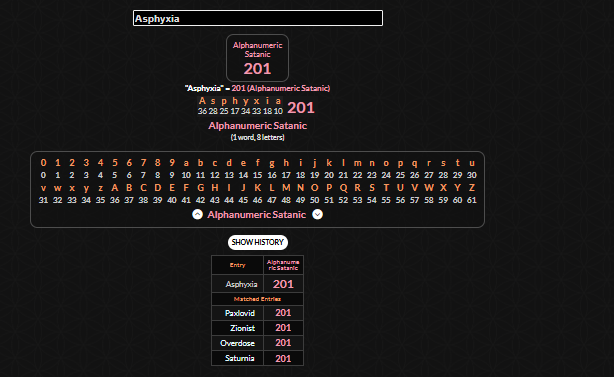This screenshot has height=377, width=614.
Task: Click the uppercase 'M' in cipher chart
Action: (286, 188)
